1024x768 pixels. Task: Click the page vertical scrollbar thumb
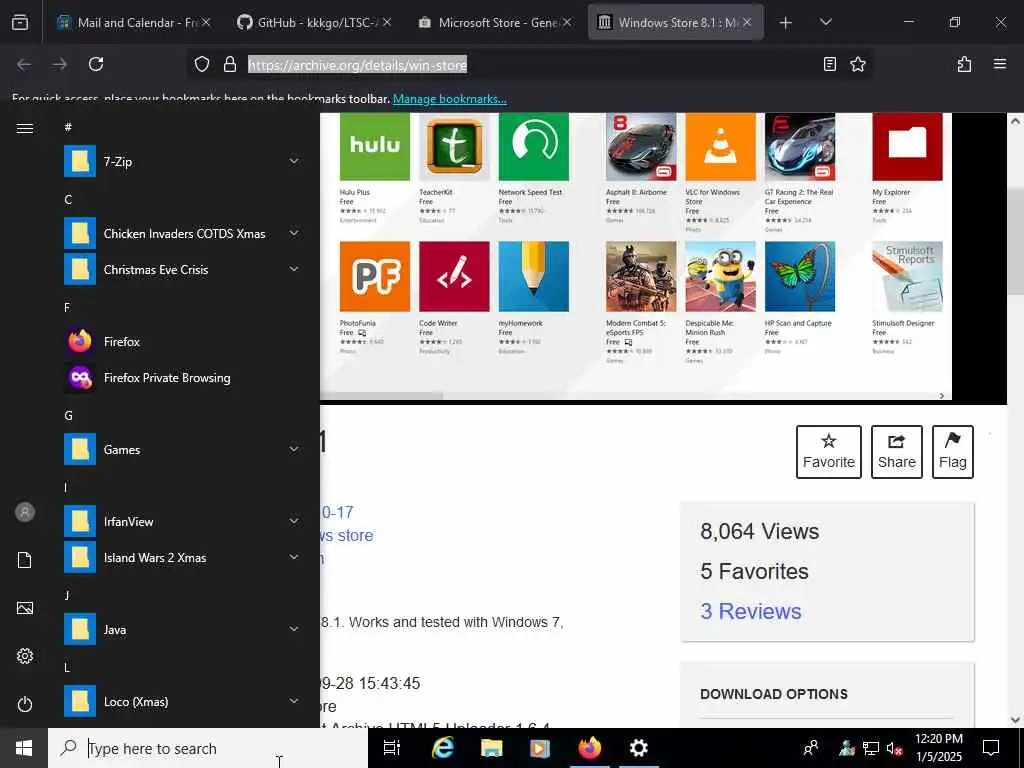1015,244
